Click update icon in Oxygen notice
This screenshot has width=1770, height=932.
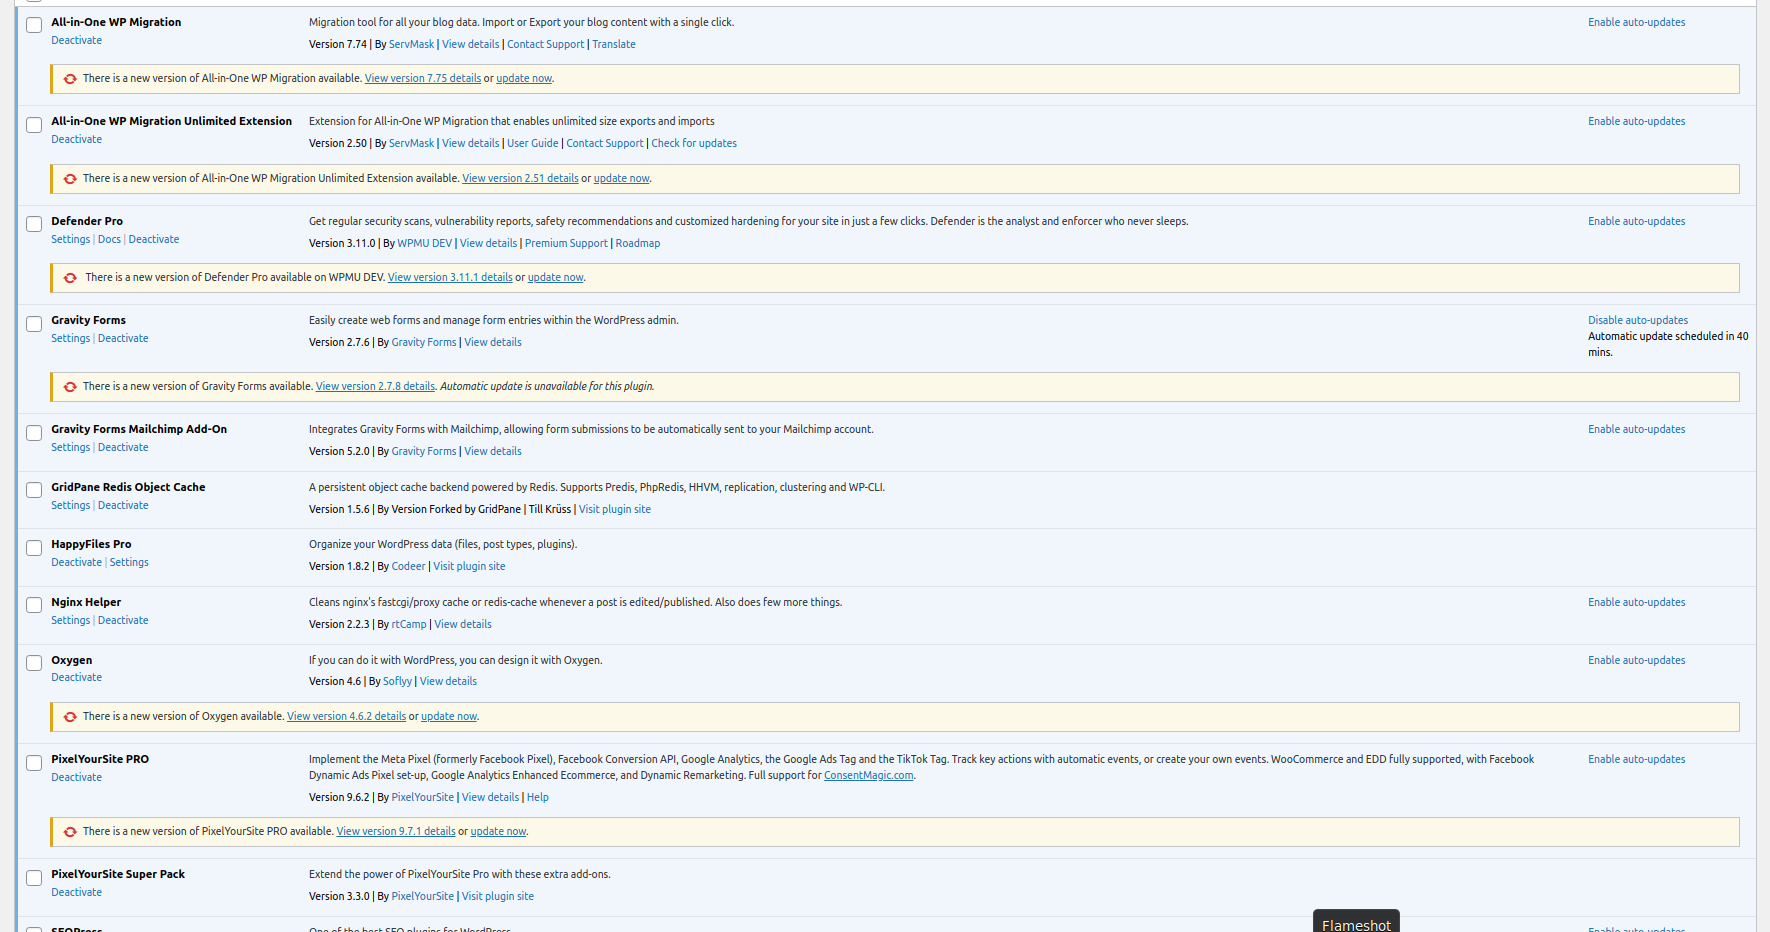point(70,717)
